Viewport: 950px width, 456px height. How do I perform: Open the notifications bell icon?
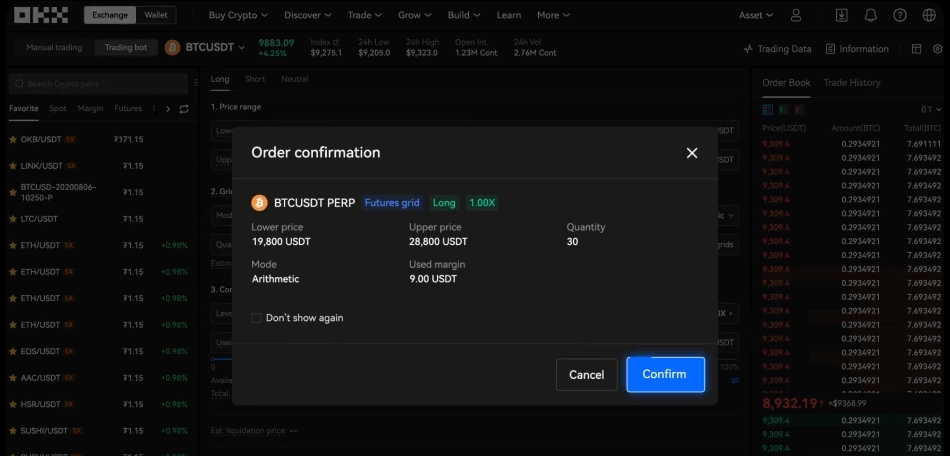[871, 15]
